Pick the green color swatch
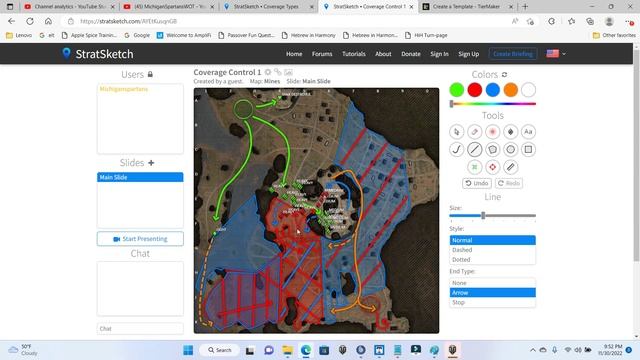Image resolution: width=640 pixels, height=360 pixels. click(x=457, y=90)
